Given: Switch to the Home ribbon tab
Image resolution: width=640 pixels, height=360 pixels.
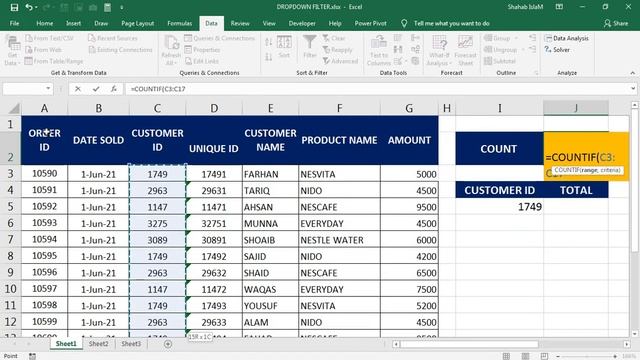Looking at the screenshot, I should click(x=44, y=23).
